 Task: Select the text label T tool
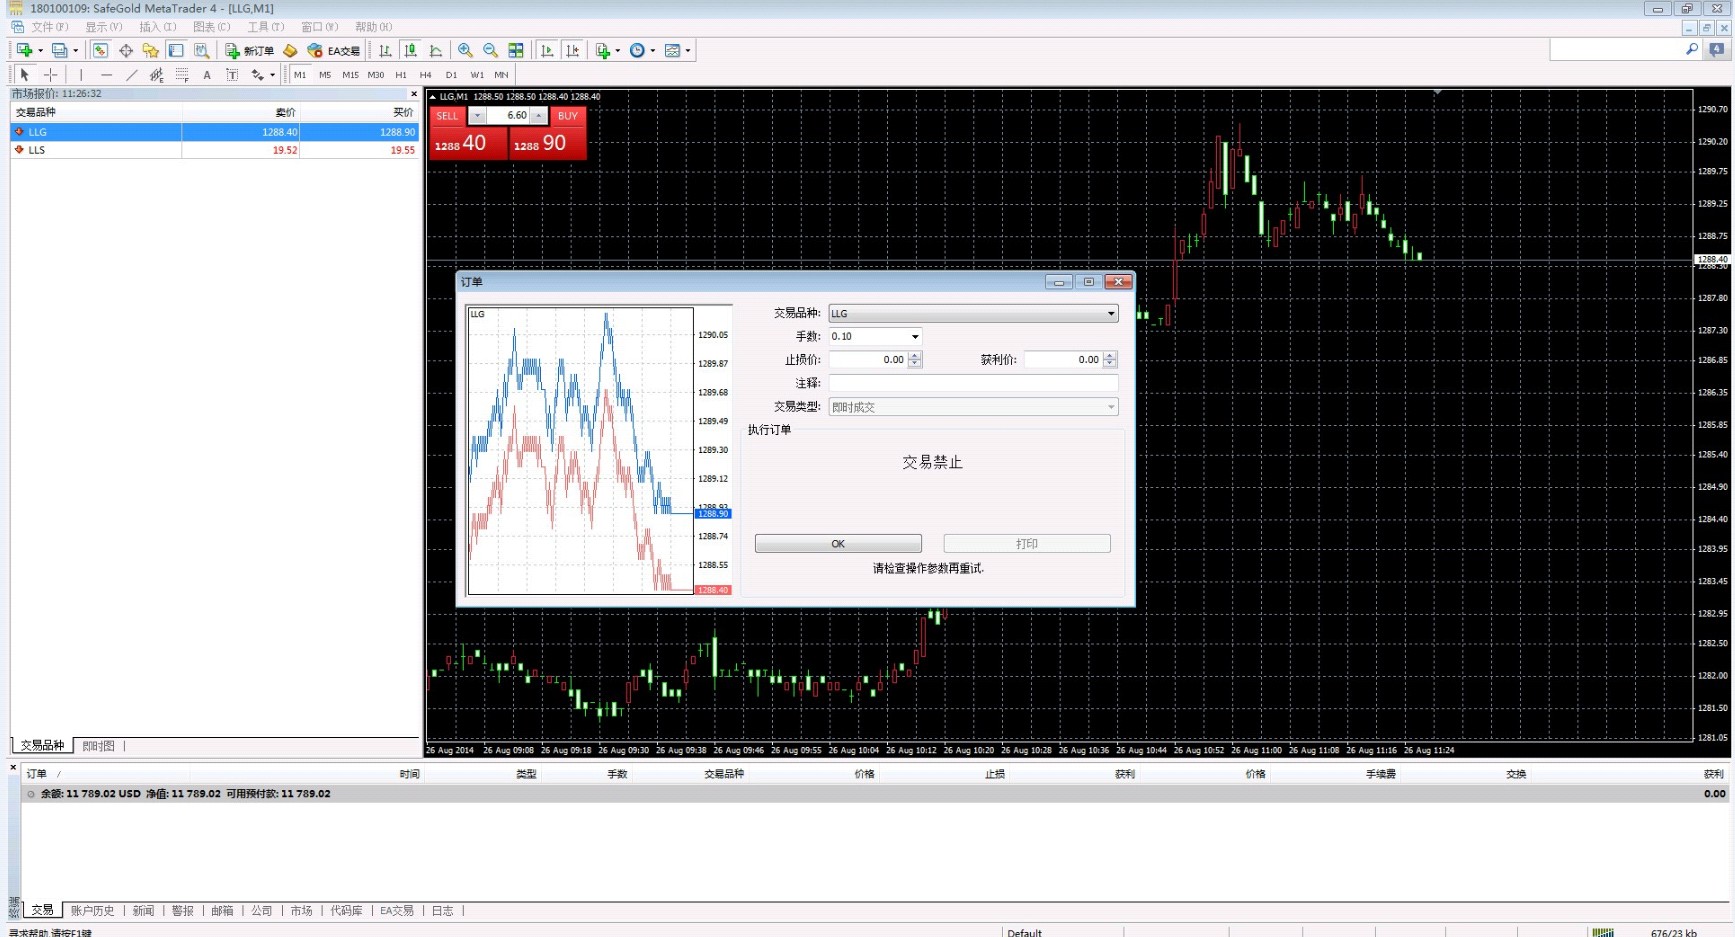tap(232, 75)
